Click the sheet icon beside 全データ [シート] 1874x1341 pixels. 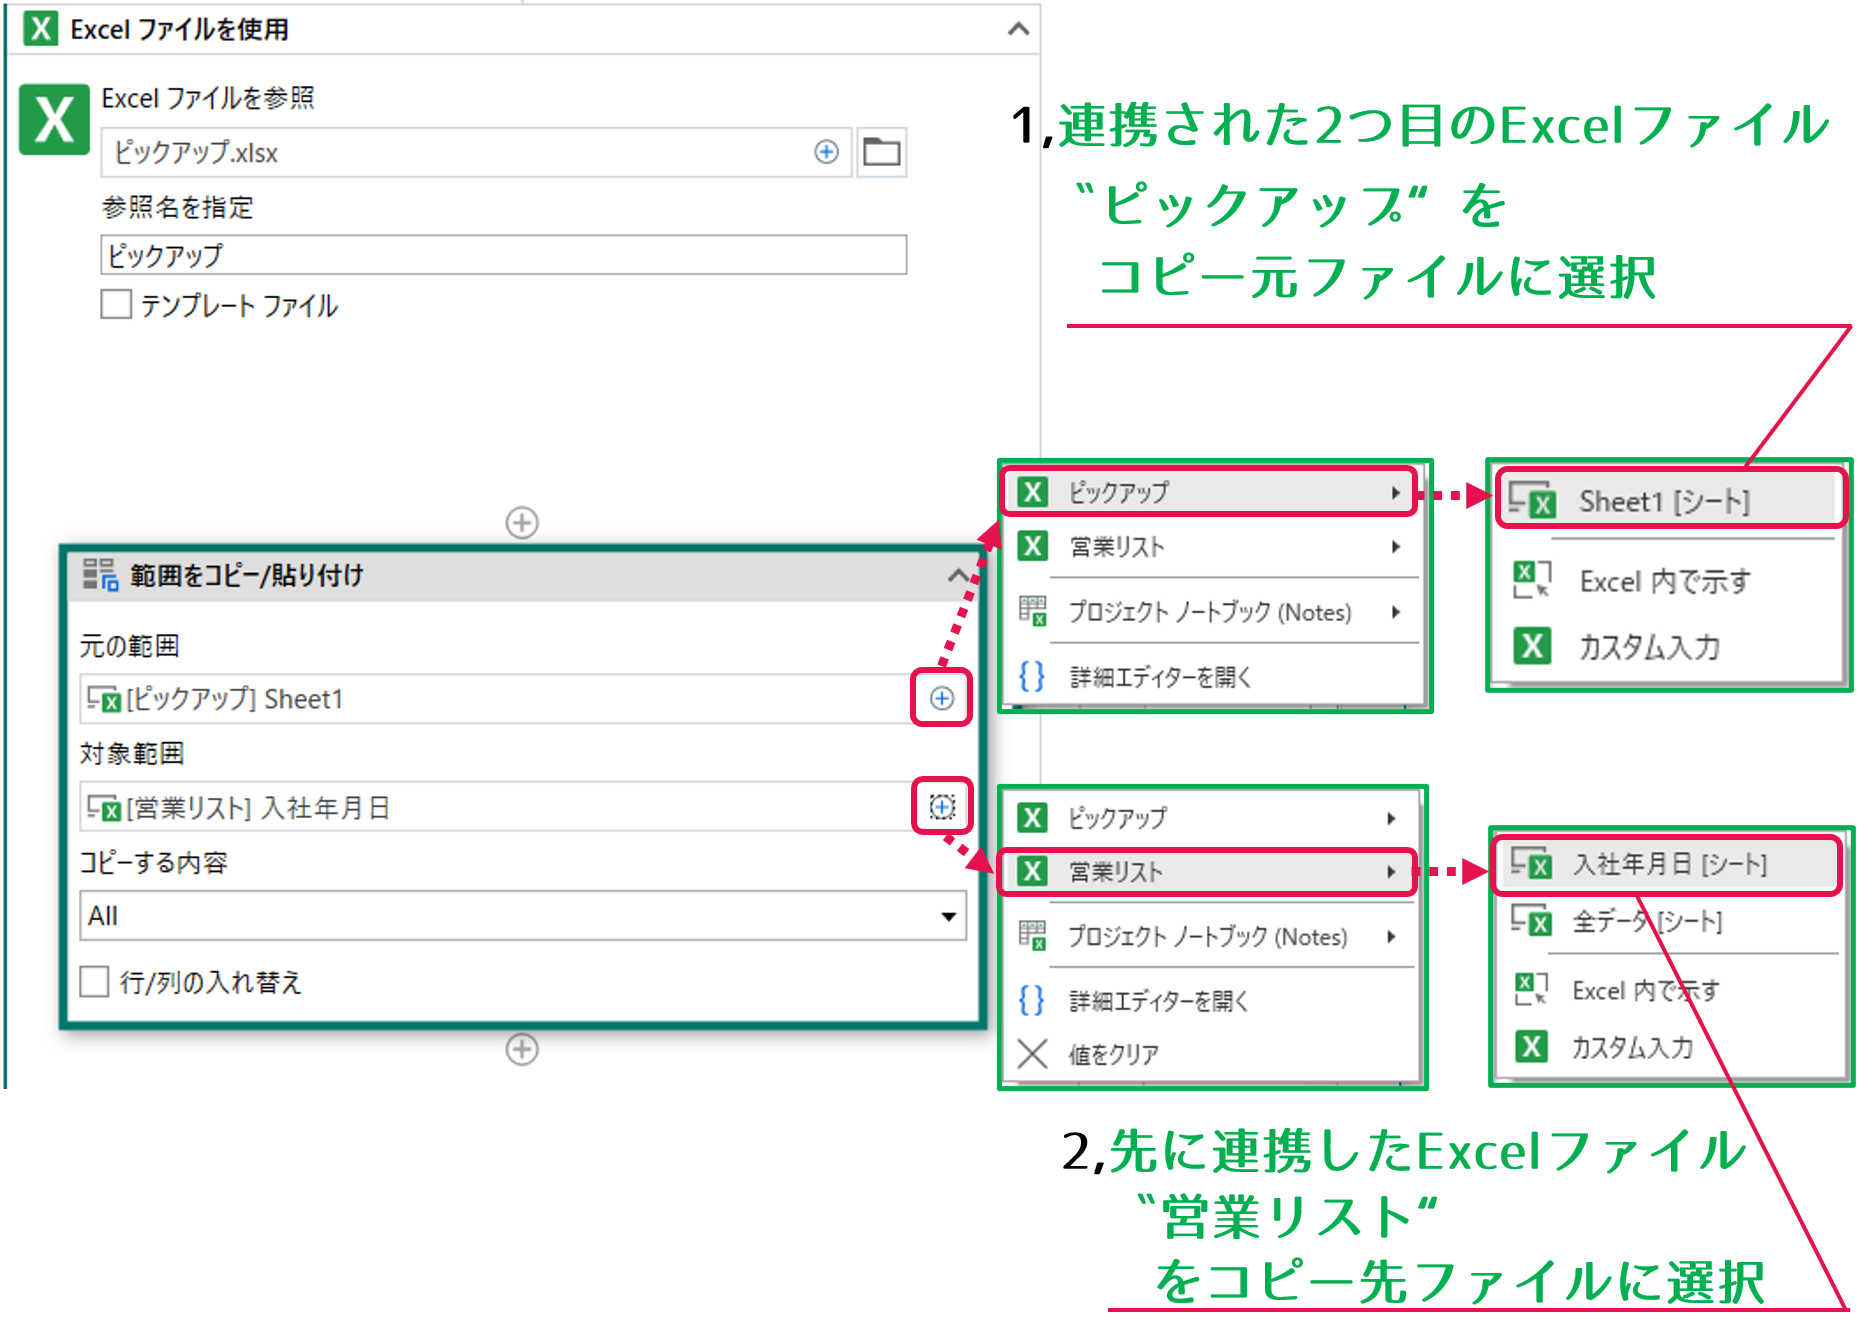pos(1531,919)
